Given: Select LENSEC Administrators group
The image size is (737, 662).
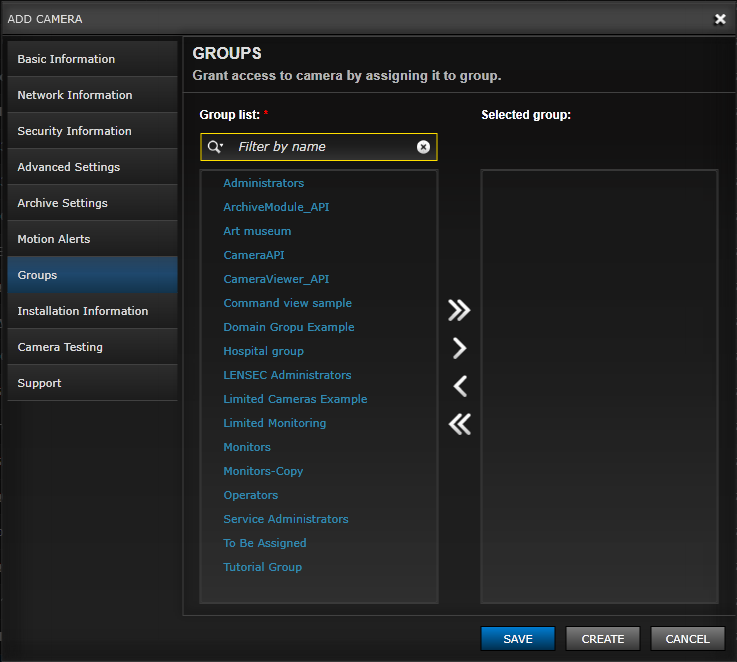Looking at the screenshot, I should pos(287,375).
